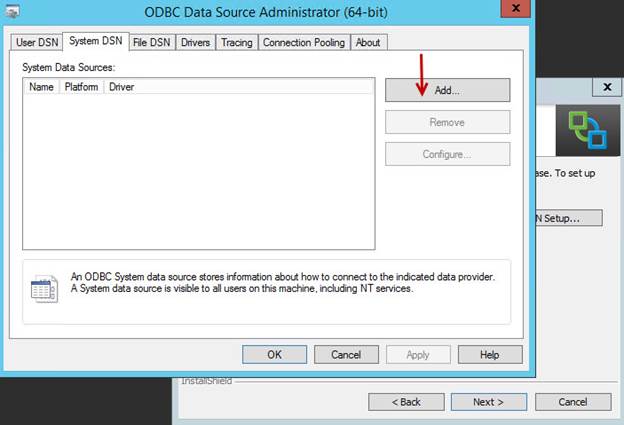The width and height of the screenshot is (624, 425).
Task: Click the Remove button
Action: click(447, 122)
